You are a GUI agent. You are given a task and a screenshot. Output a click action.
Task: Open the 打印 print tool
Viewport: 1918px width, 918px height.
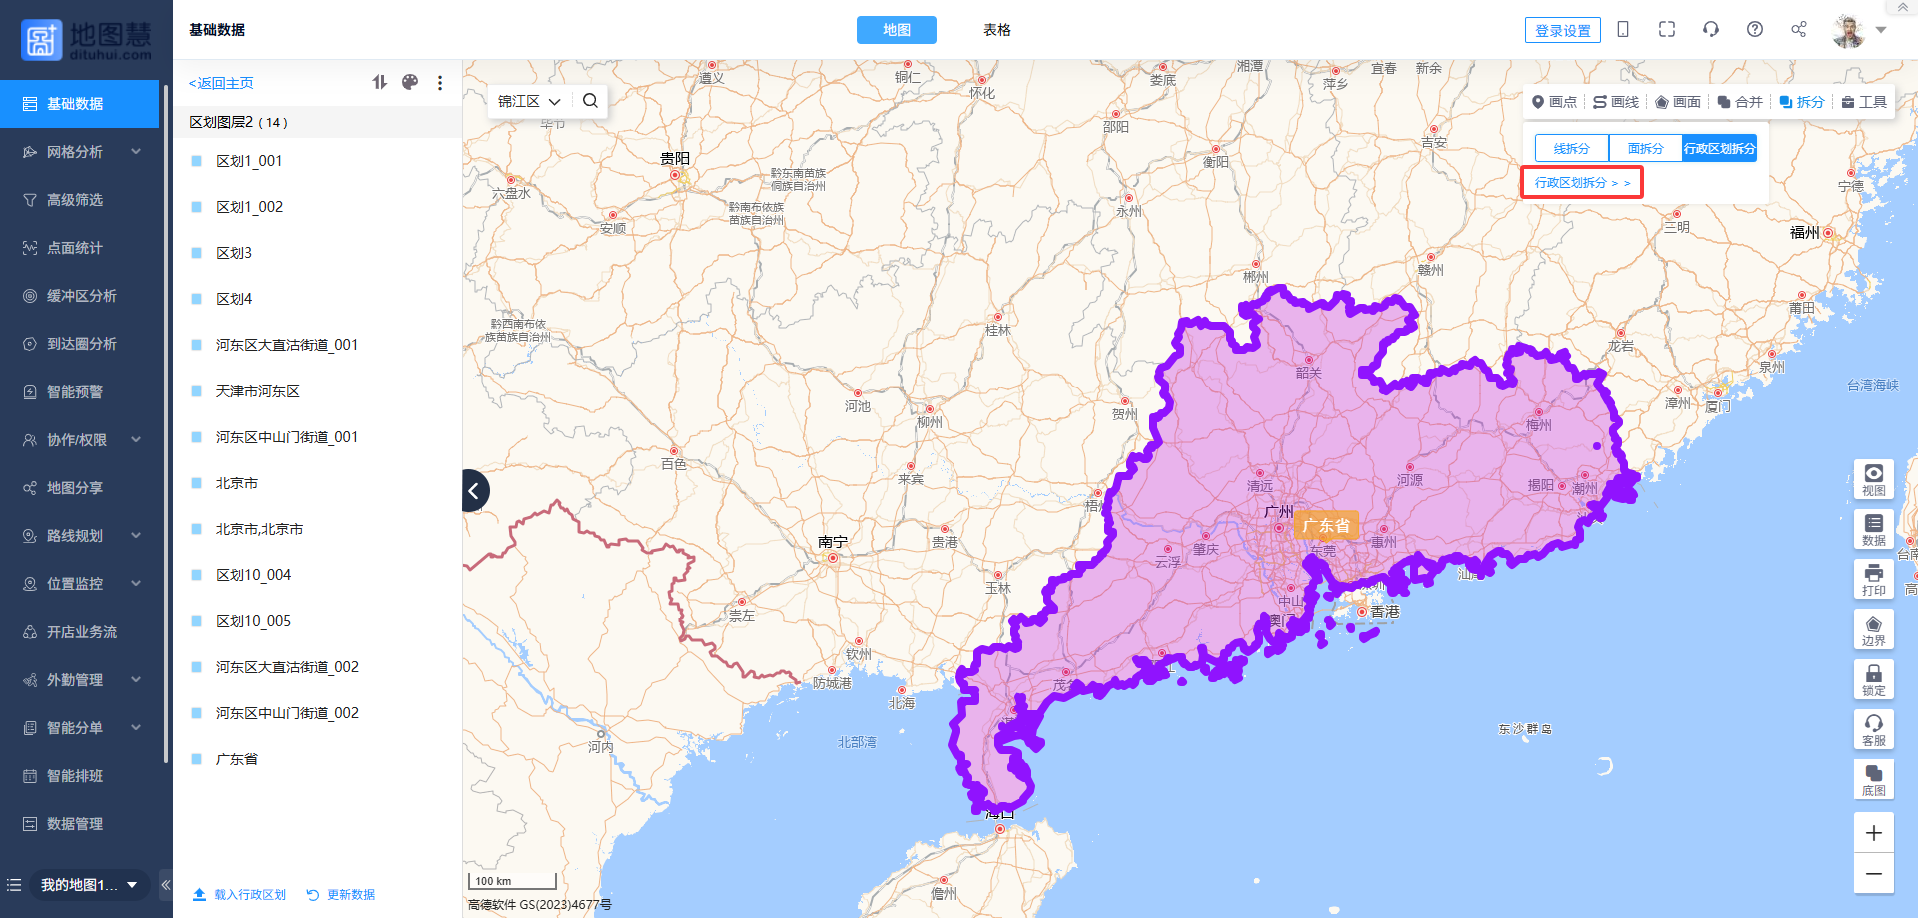(x=1873, y=579)
